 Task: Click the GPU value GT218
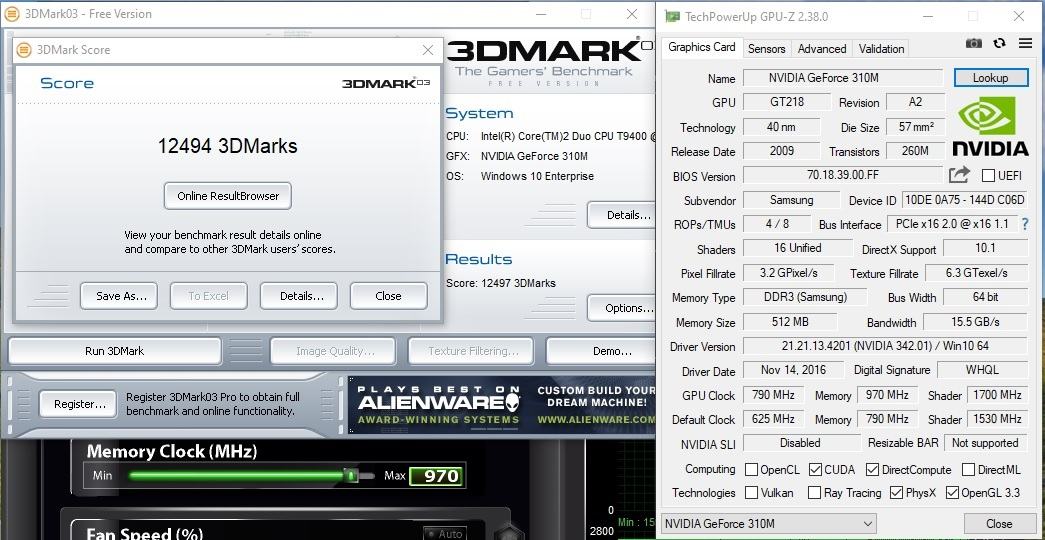[787, 102]
